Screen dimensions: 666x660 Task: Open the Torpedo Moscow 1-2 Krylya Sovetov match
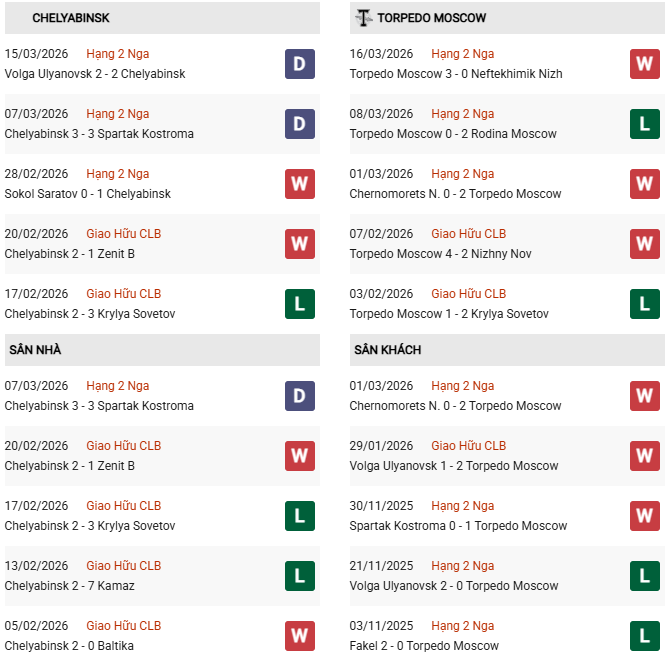click(x=449, y=314)
